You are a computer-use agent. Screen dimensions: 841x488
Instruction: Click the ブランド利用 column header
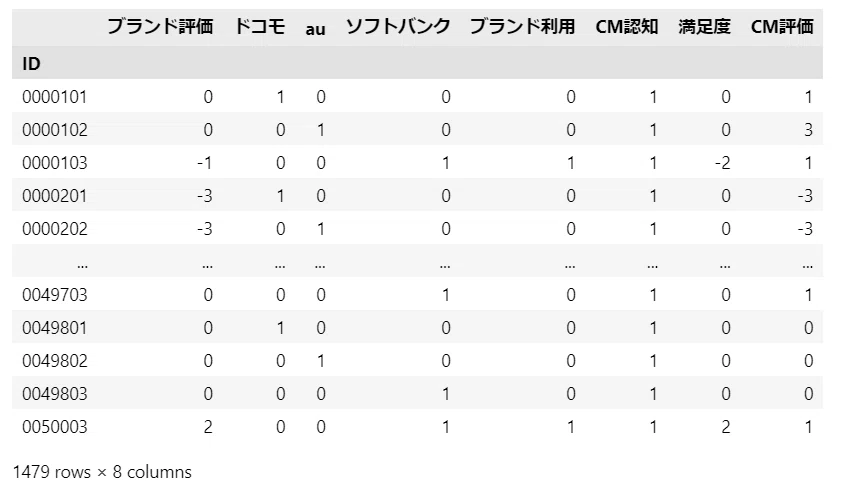point(522,26)
